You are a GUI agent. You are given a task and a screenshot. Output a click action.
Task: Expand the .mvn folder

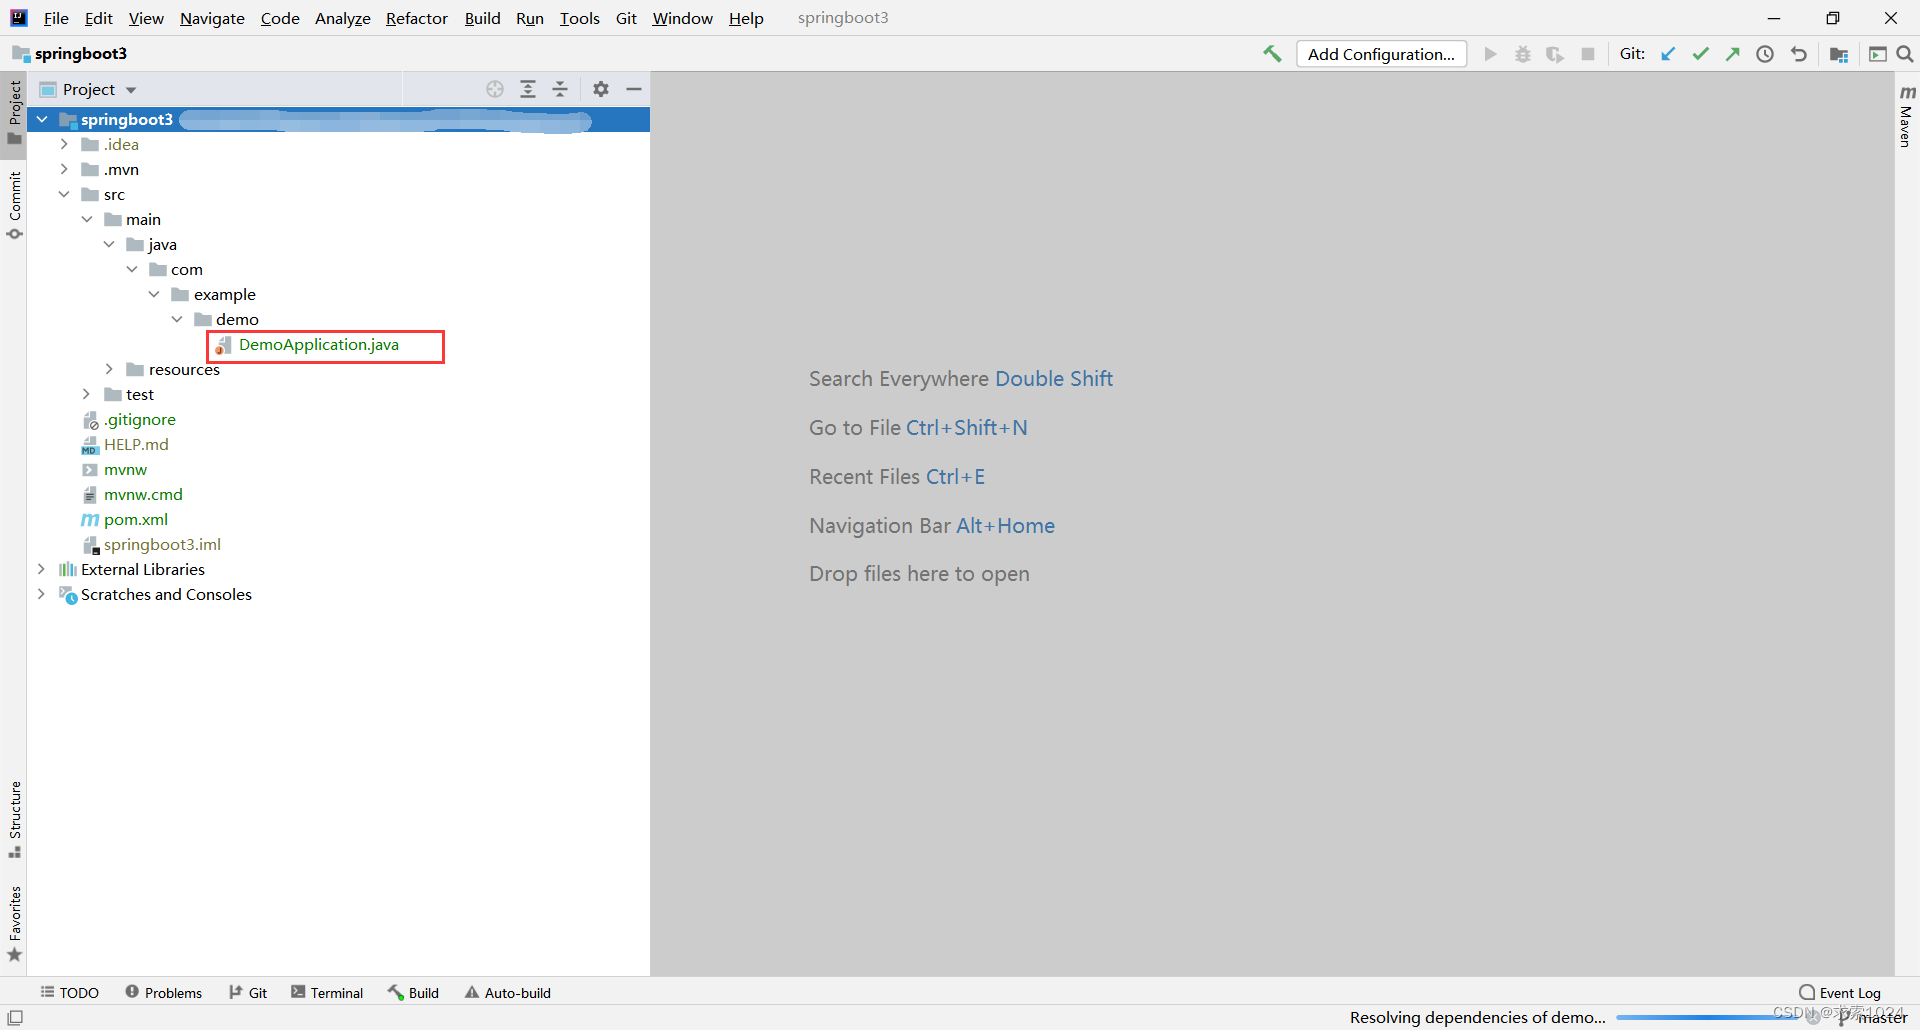click(x=64, y=169)
